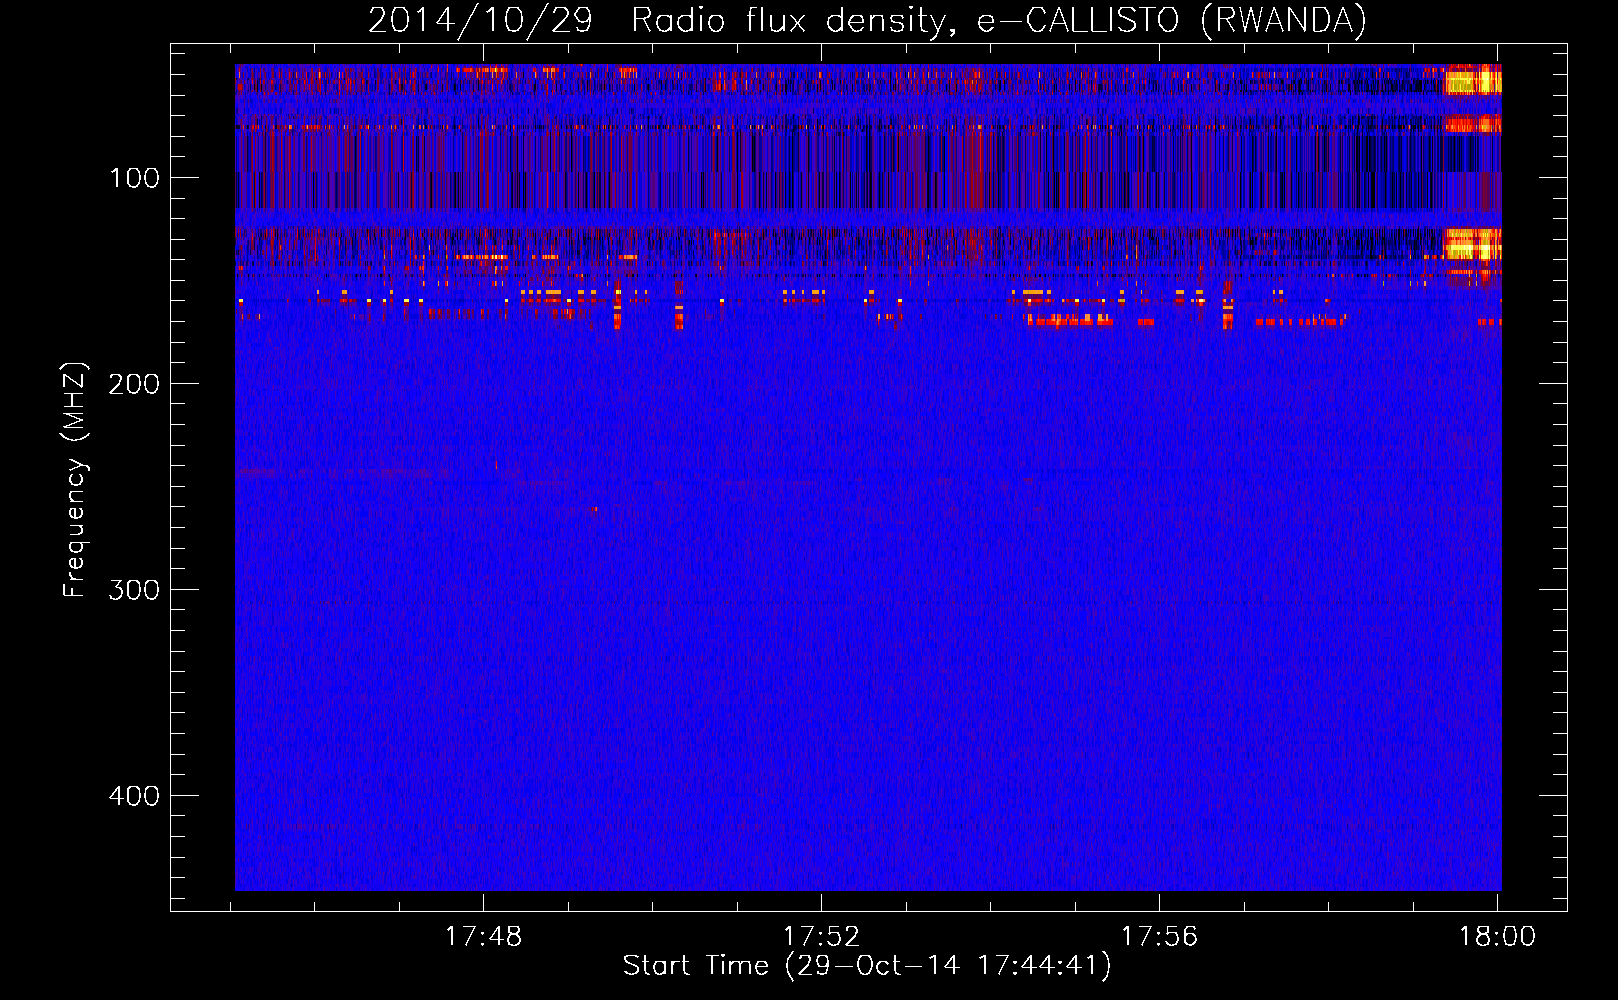Click the 17:48 time tick label
This screenshot has height=1000, width=1618.
[x=483, y=936]
